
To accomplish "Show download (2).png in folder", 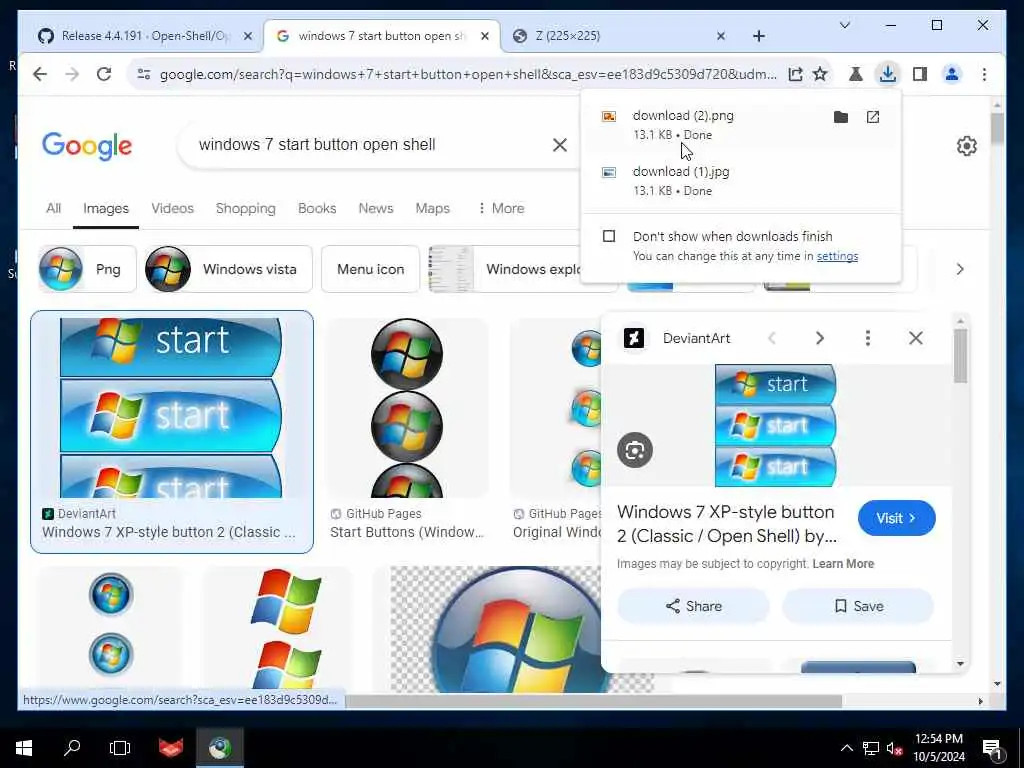I will point(841,117).
